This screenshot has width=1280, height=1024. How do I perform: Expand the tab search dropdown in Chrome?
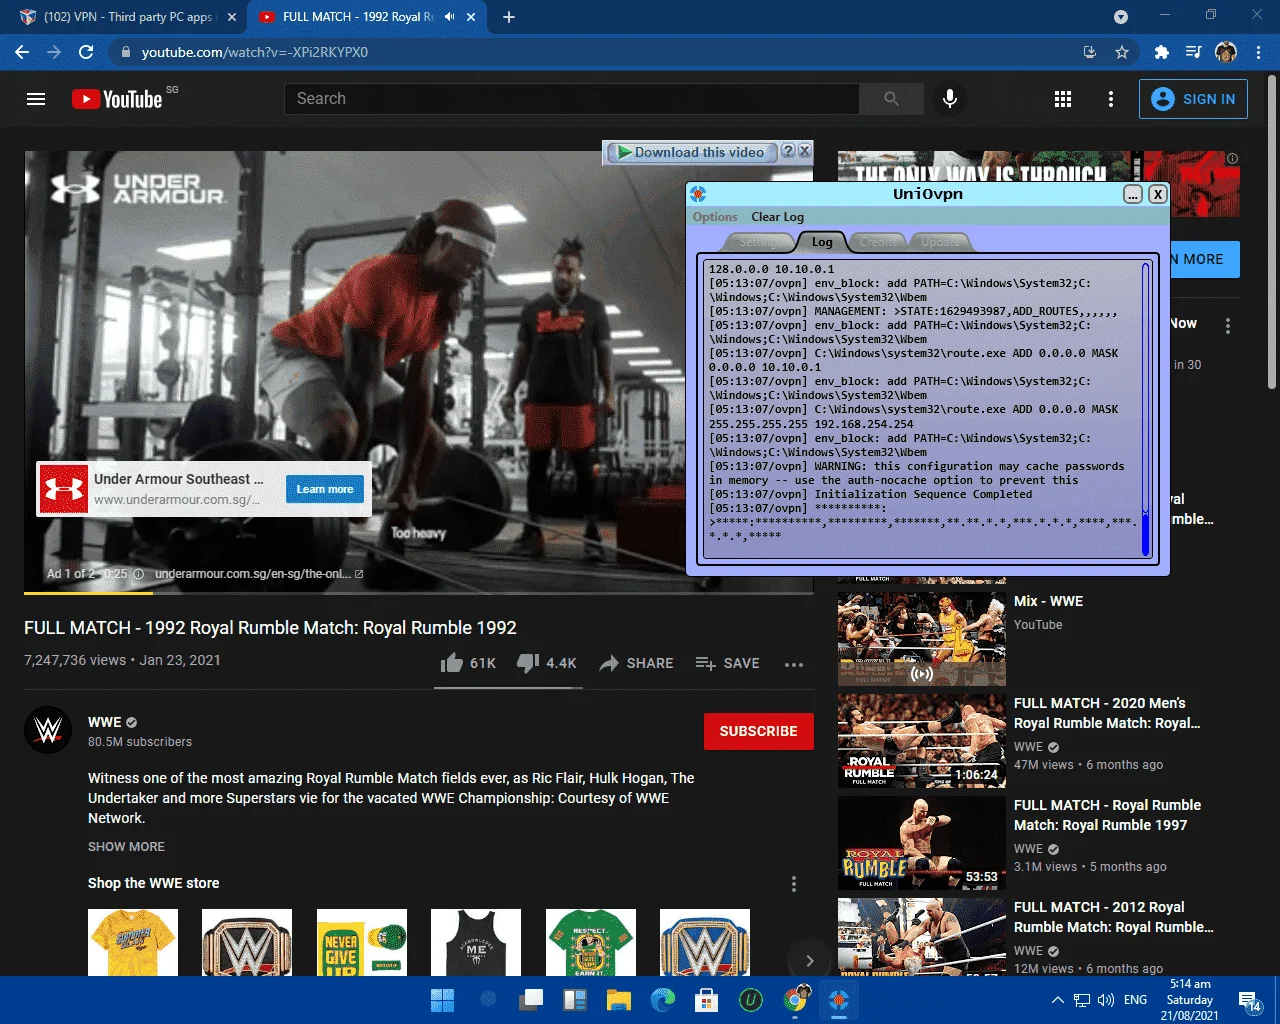click(x=1121, y=17)
